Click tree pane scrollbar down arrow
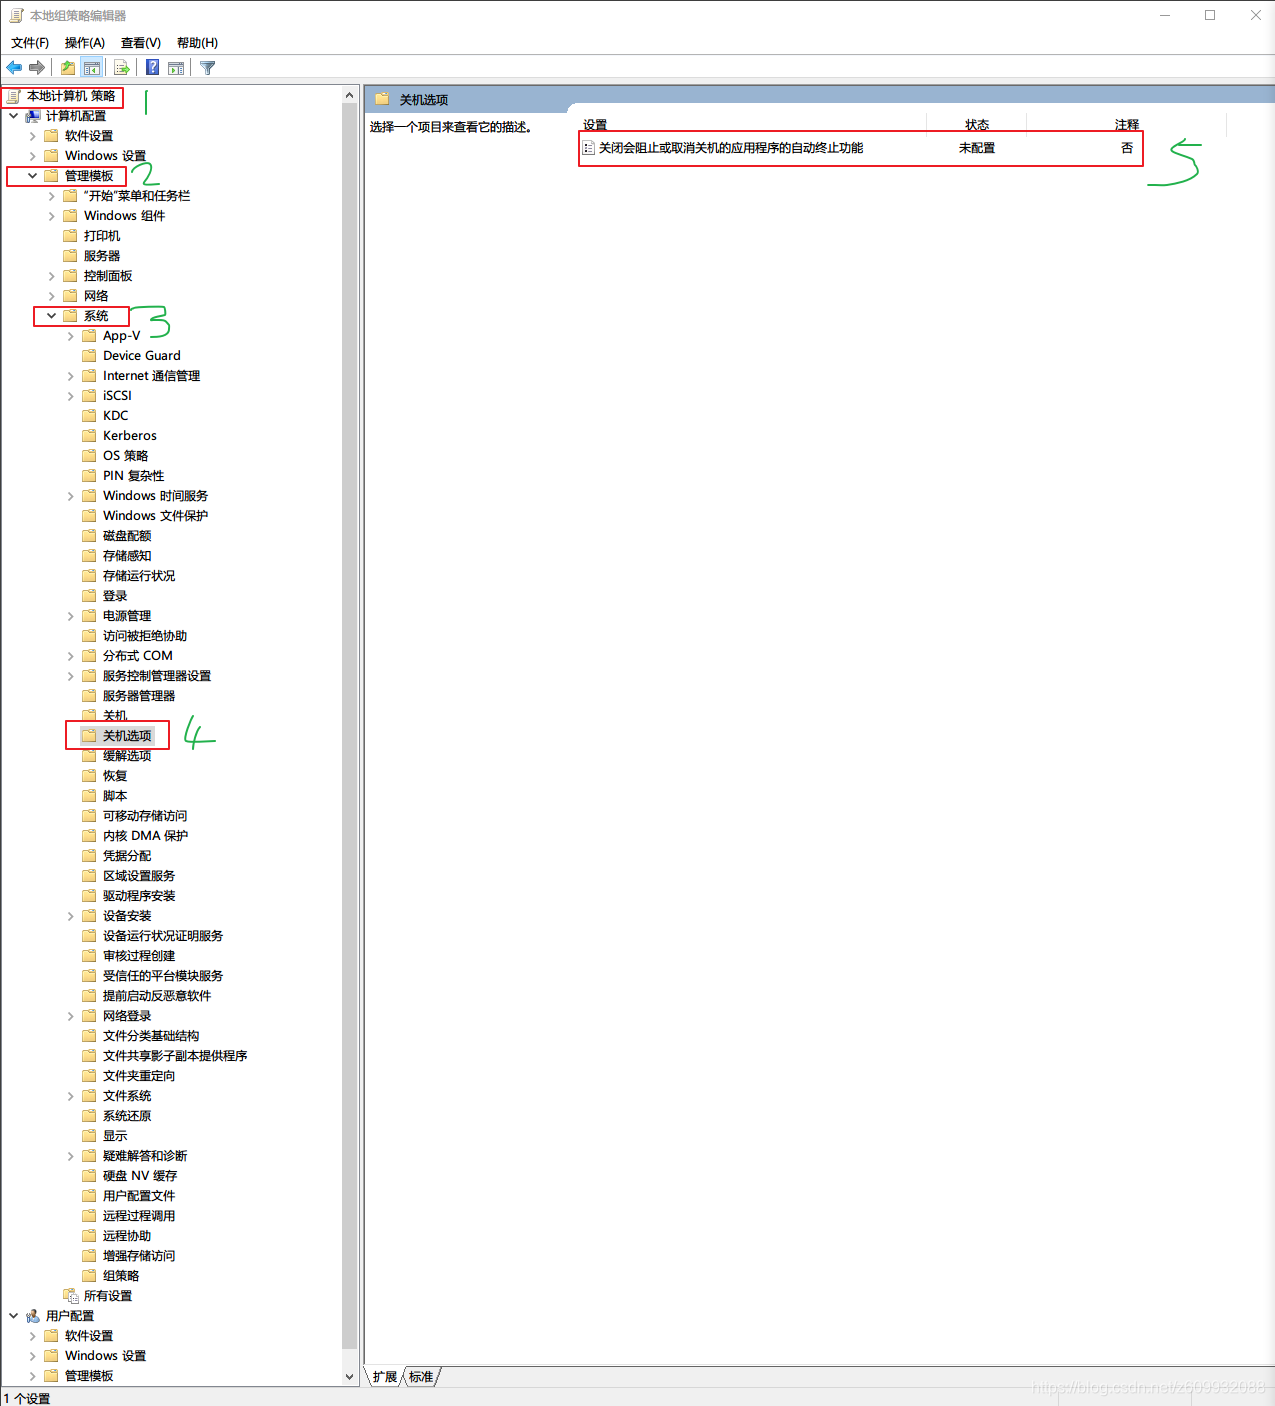1275x1406 pixels. coord(349,1376)
